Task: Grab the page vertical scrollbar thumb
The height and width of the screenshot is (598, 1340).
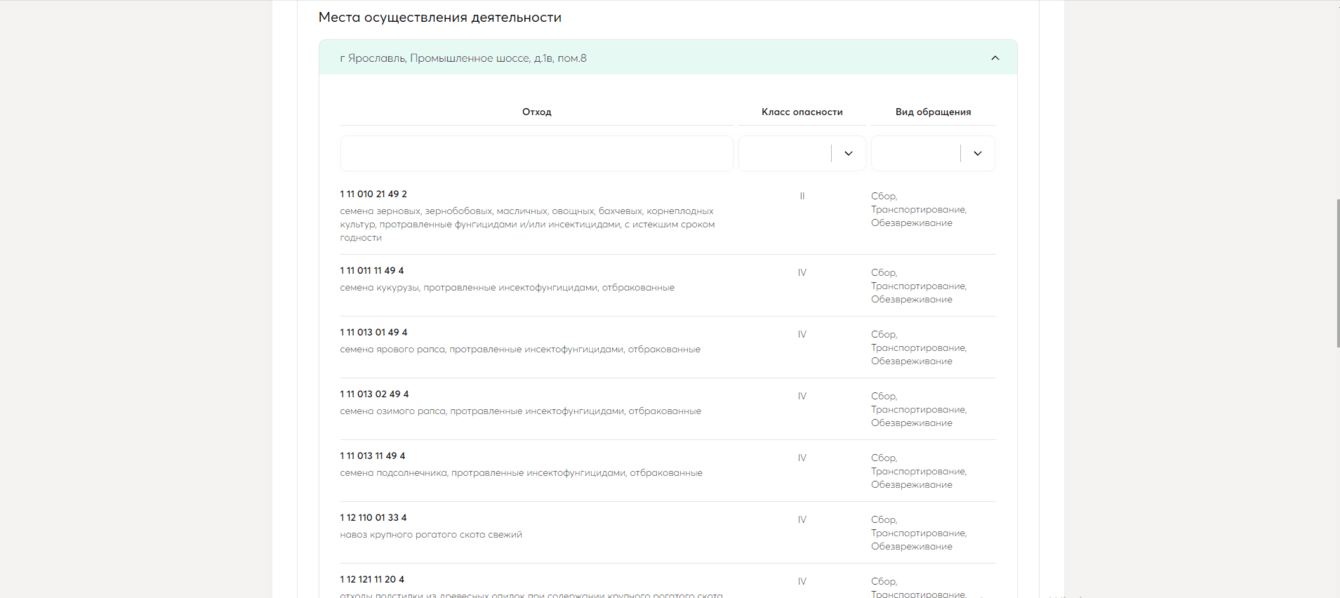Action: coord(1335,272)
